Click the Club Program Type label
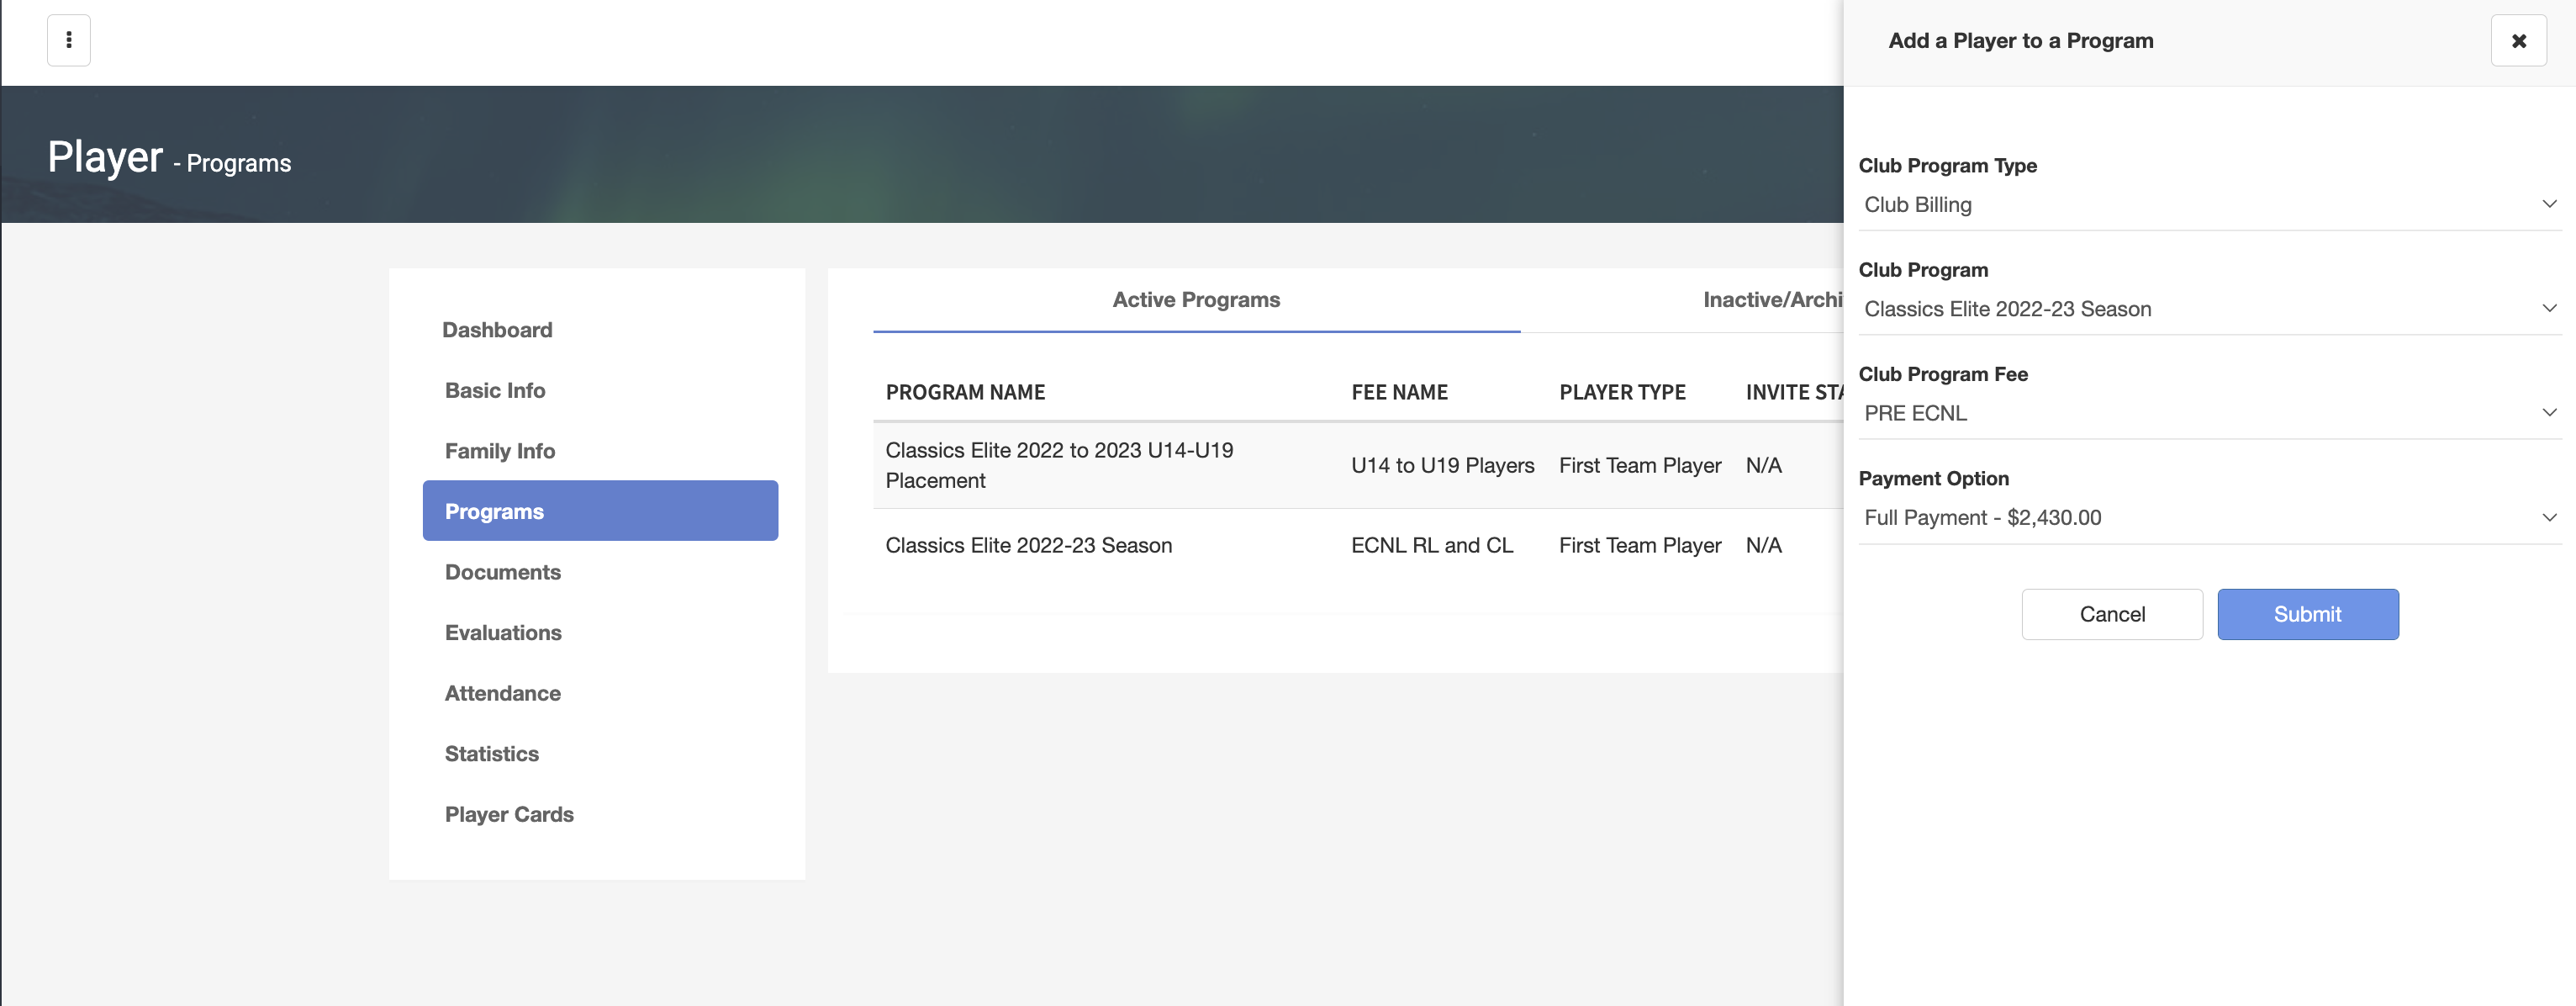 [x=1947, y=165]
